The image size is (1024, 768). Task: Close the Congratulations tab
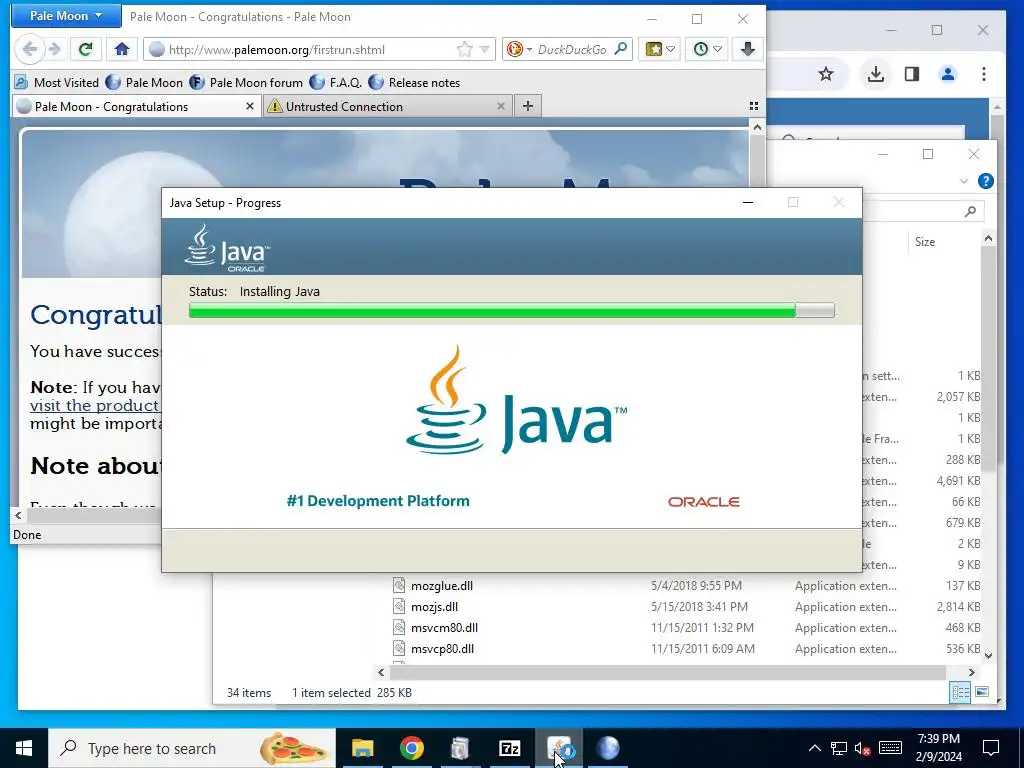(x=249, y=106)
